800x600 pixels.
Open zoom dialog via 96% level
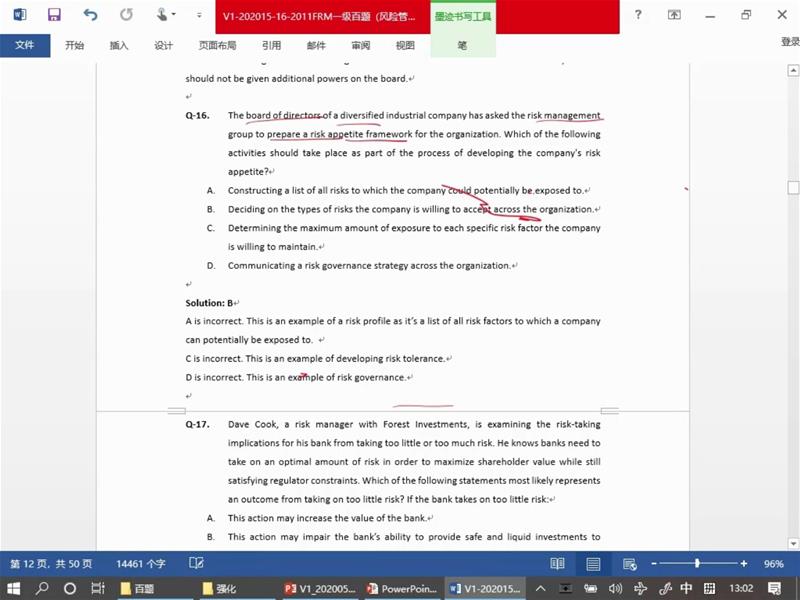click(x=773, y=564)
